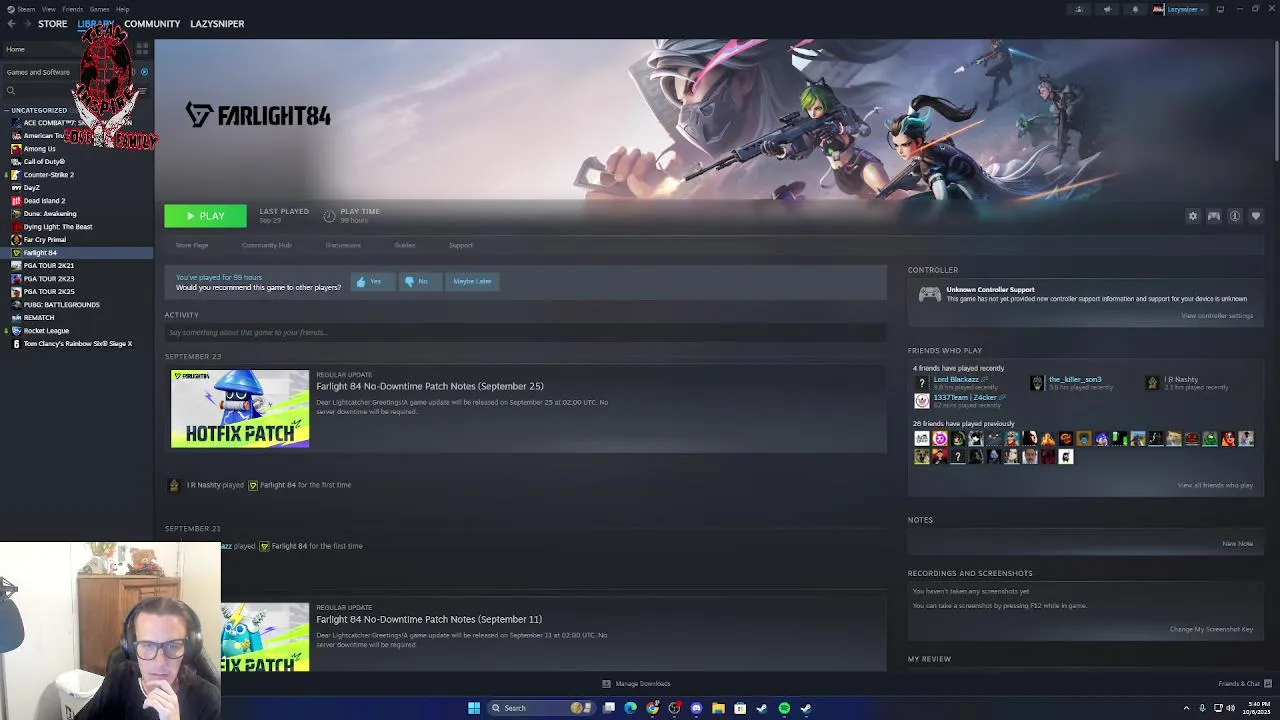This screenshot has width=1280, height=720.
Task: Click library search field
Action: [70, 91]
